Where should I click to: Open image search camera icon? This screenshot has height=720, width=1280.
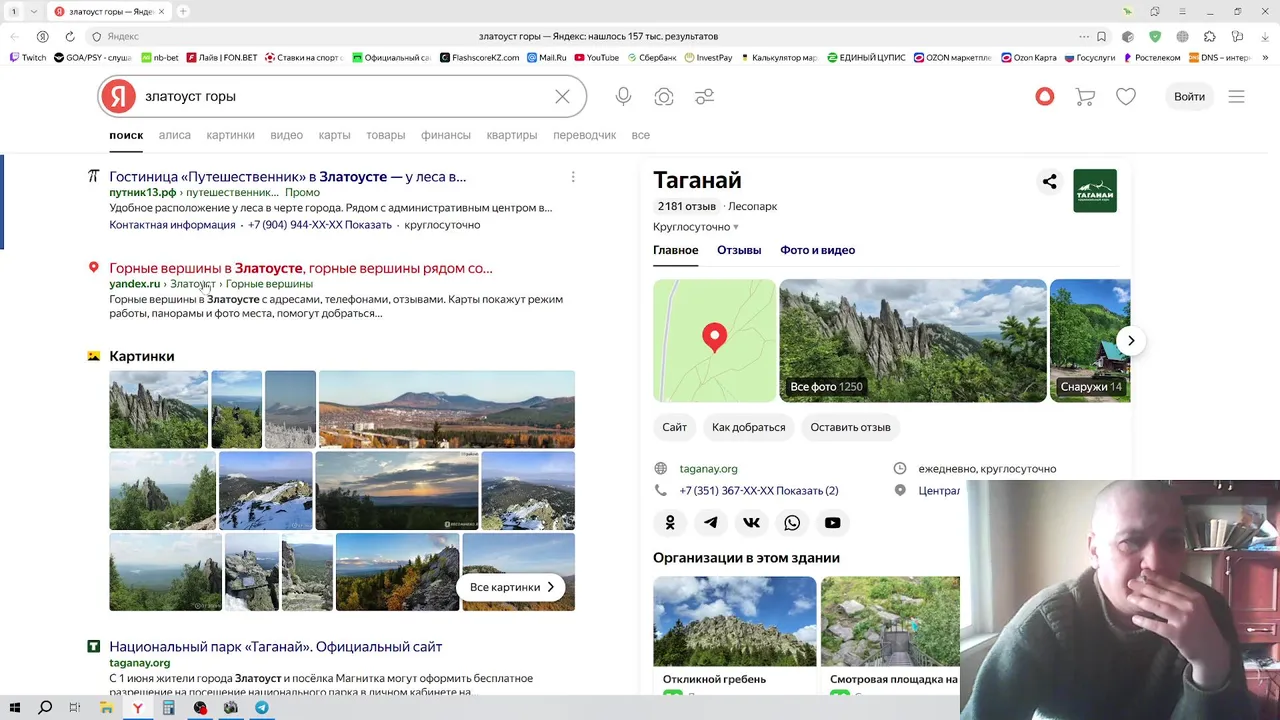[664, 96]
